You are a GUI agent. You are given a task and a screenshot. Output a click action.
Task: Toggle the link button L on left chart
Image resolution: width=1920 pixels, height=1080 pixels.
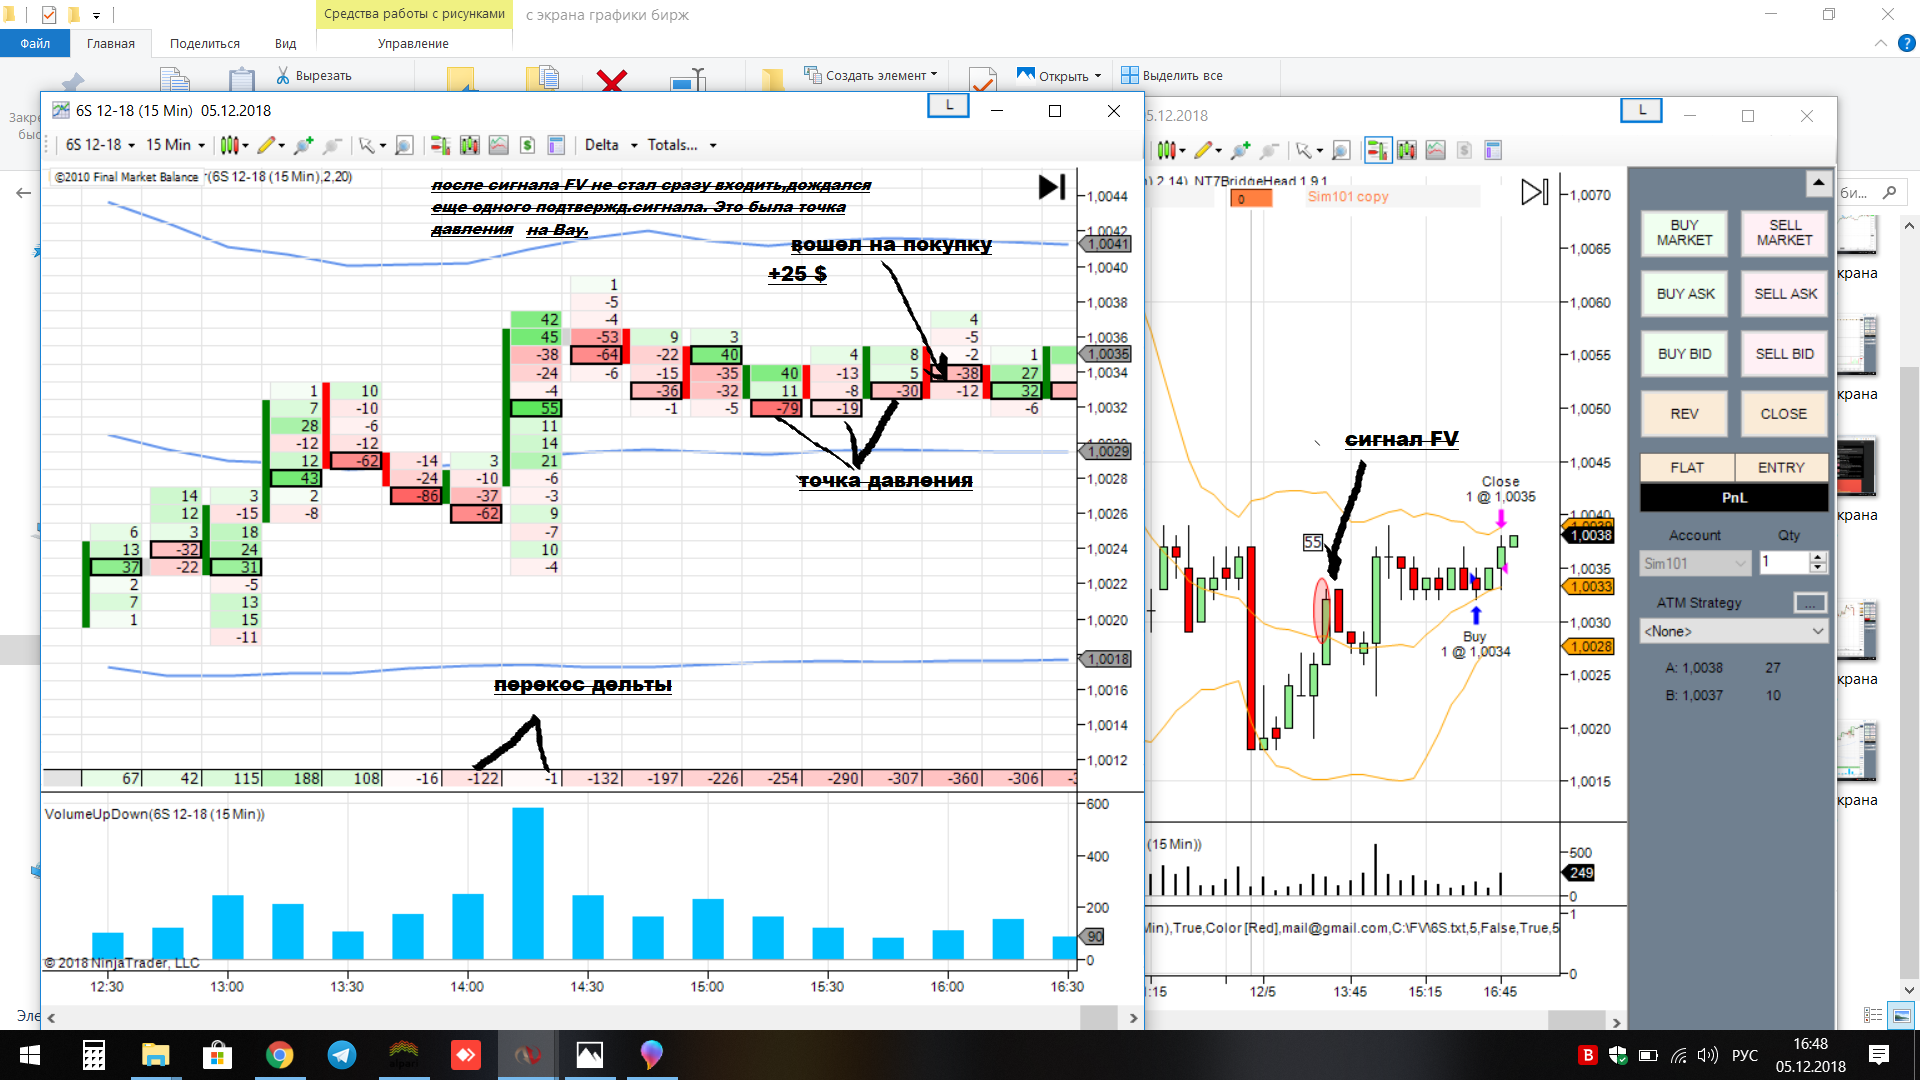(948, 106)
